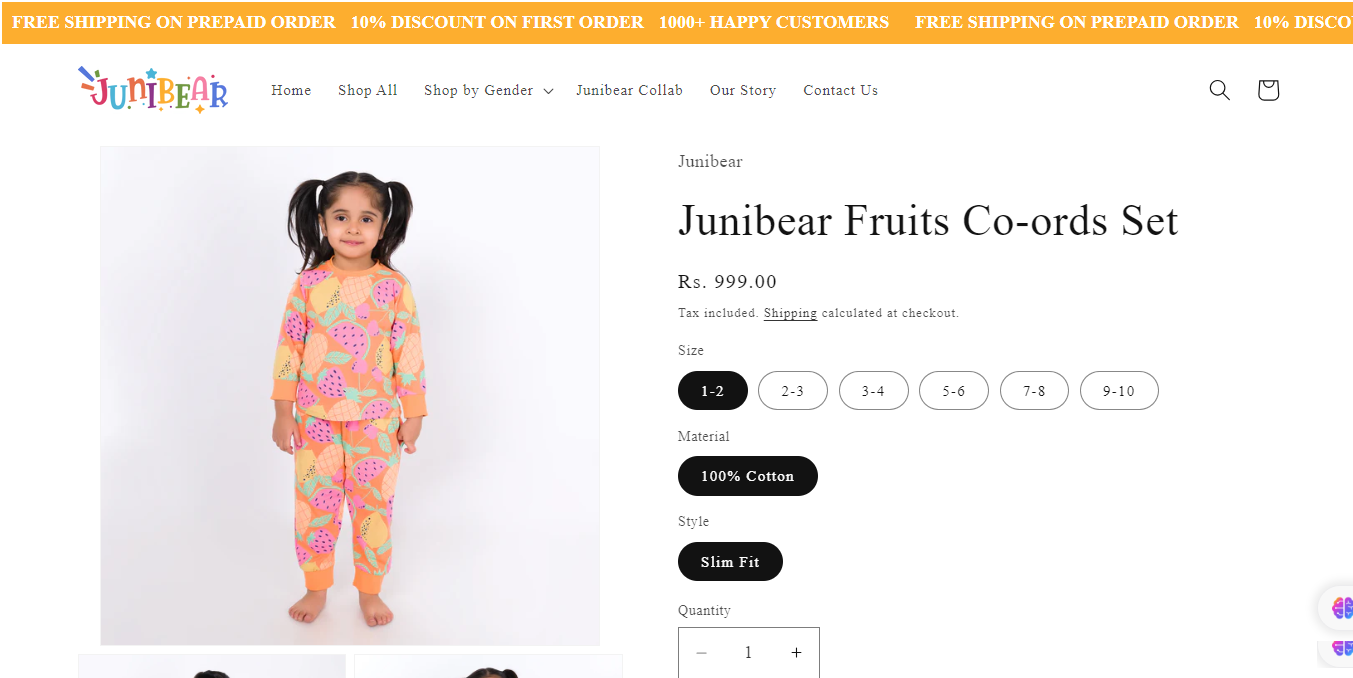This screenshot has height=678, width=1353.
Task: Select size 2-3
Action: tap(792, 391)
